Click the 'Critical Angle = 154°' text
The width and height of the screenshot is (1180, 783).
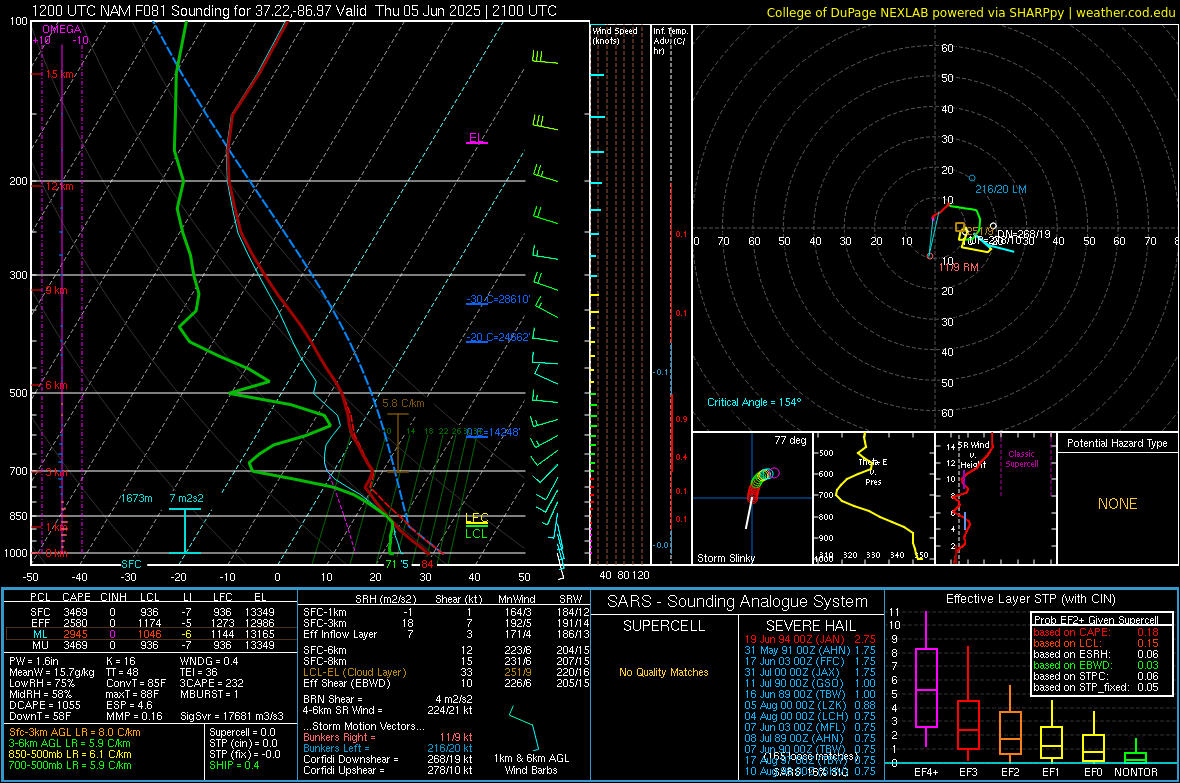click(754, 402)
